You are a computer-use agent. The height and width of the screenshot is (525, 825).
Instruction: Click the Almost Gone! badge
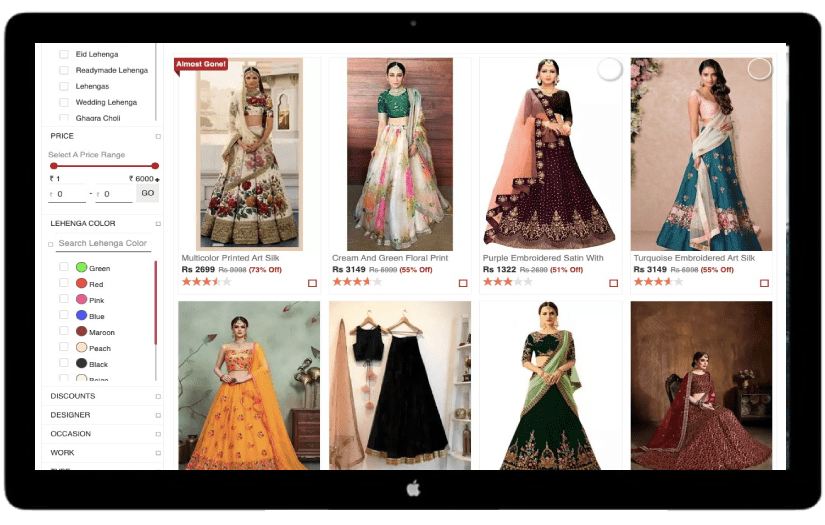[x=201, y=64]
